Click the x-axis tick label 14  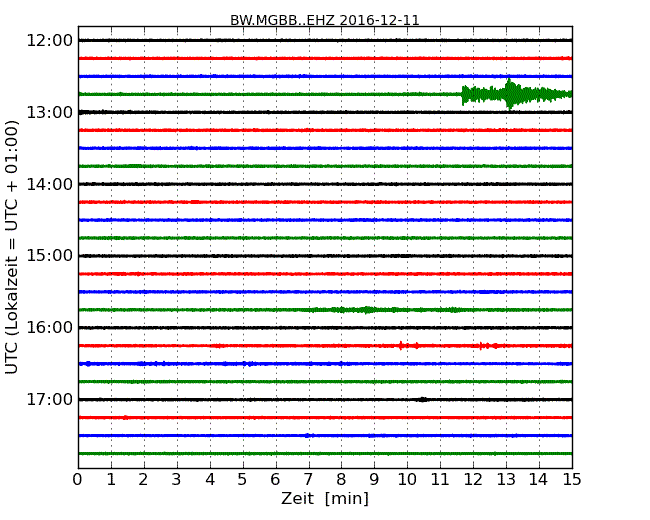(539, 479)
